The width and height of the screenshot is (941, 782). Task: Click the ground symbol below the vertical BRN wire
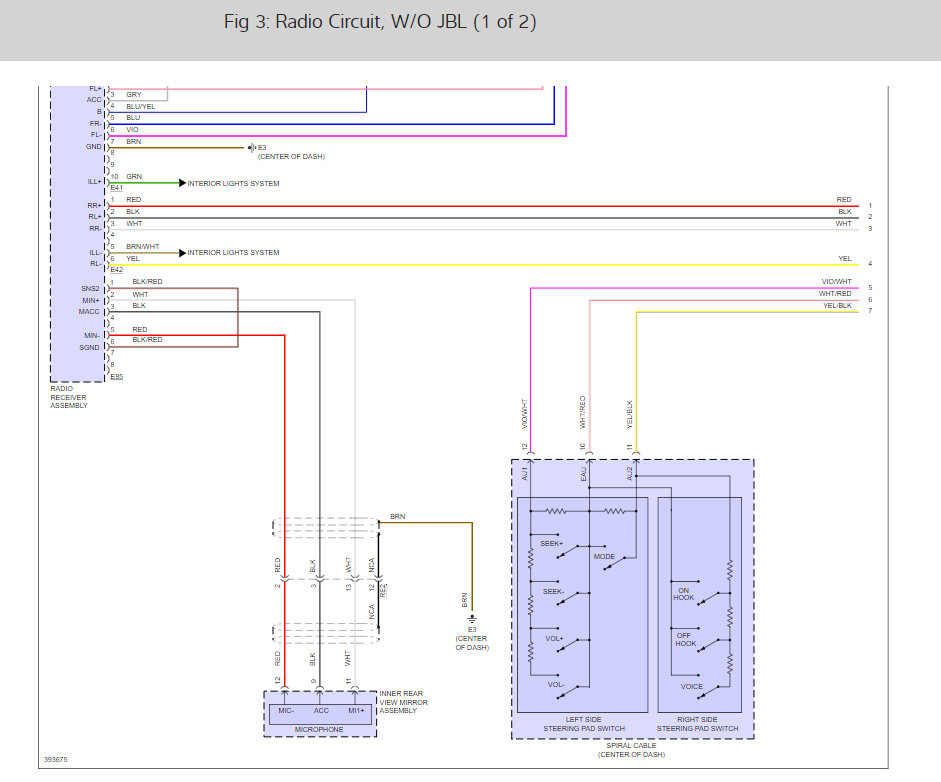[x=472, y=618]
